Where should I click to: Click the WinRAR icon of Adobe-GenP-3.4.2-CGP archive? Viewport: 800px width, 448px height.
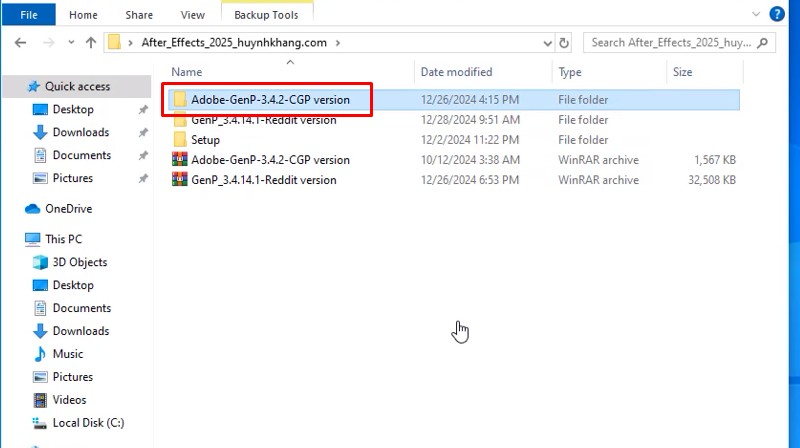click(180, 160)
